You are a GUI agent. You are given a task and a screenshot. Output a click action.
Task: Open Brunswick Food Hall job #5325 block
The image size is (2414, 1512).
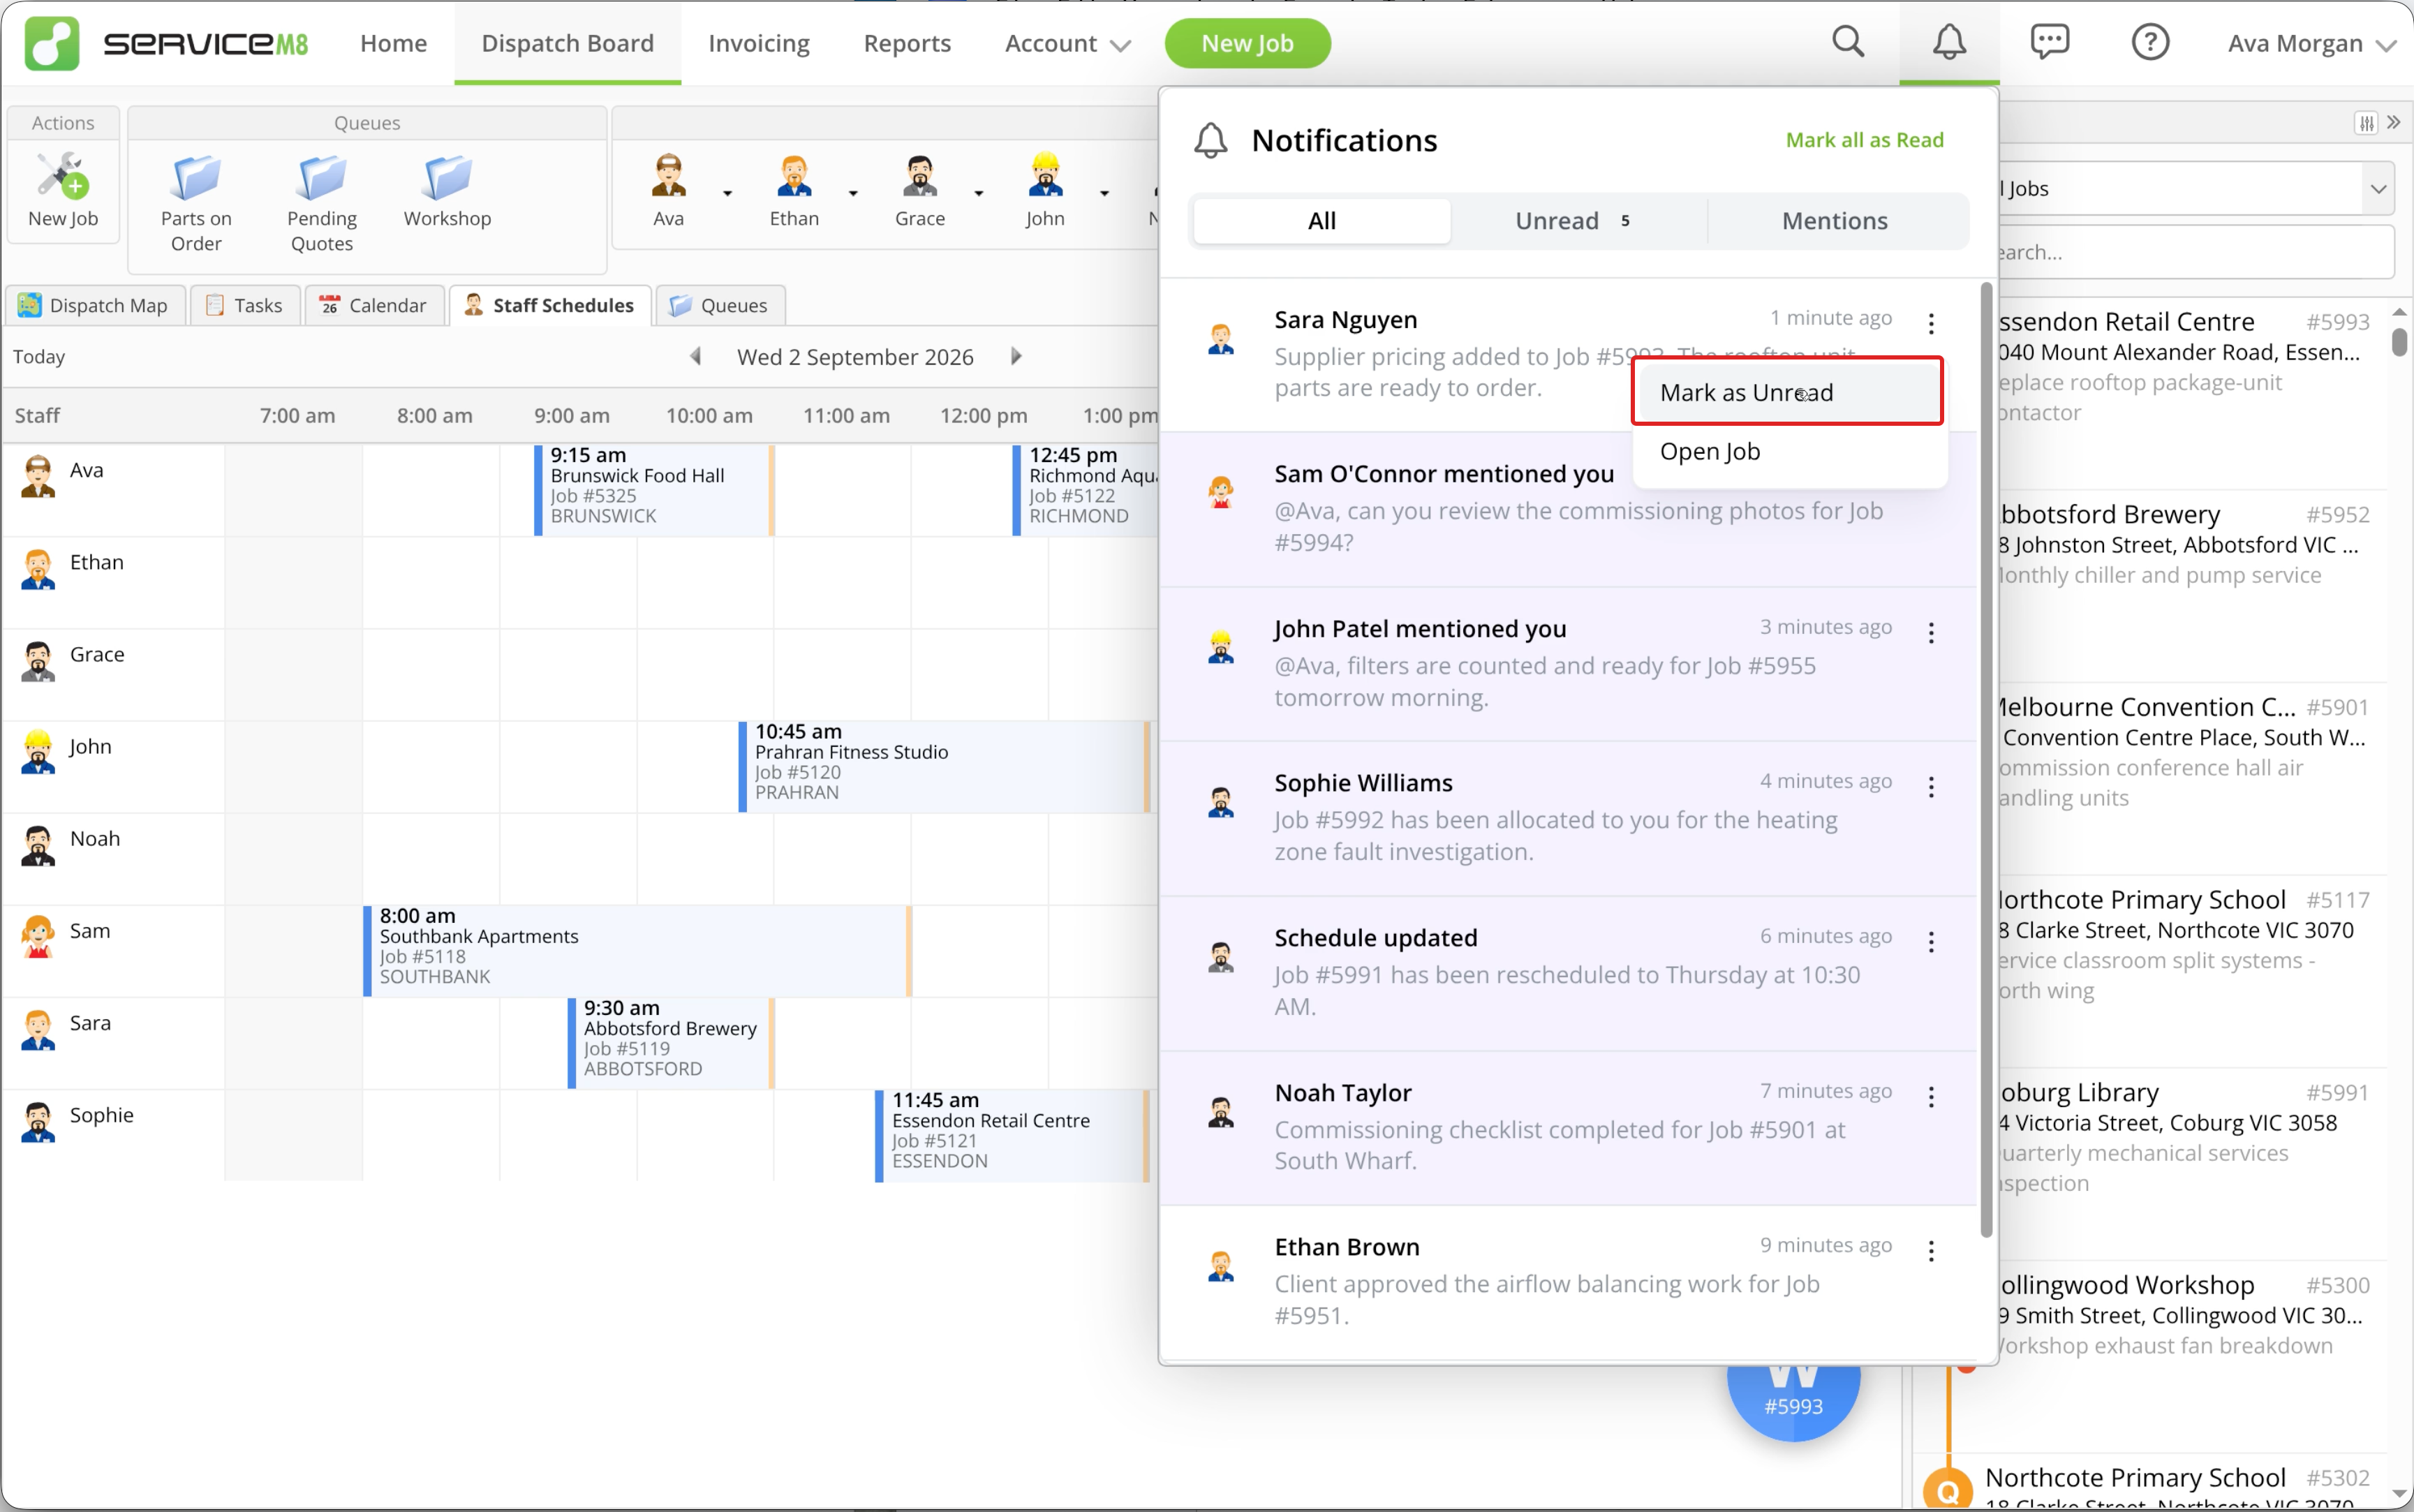click(654, 490)
